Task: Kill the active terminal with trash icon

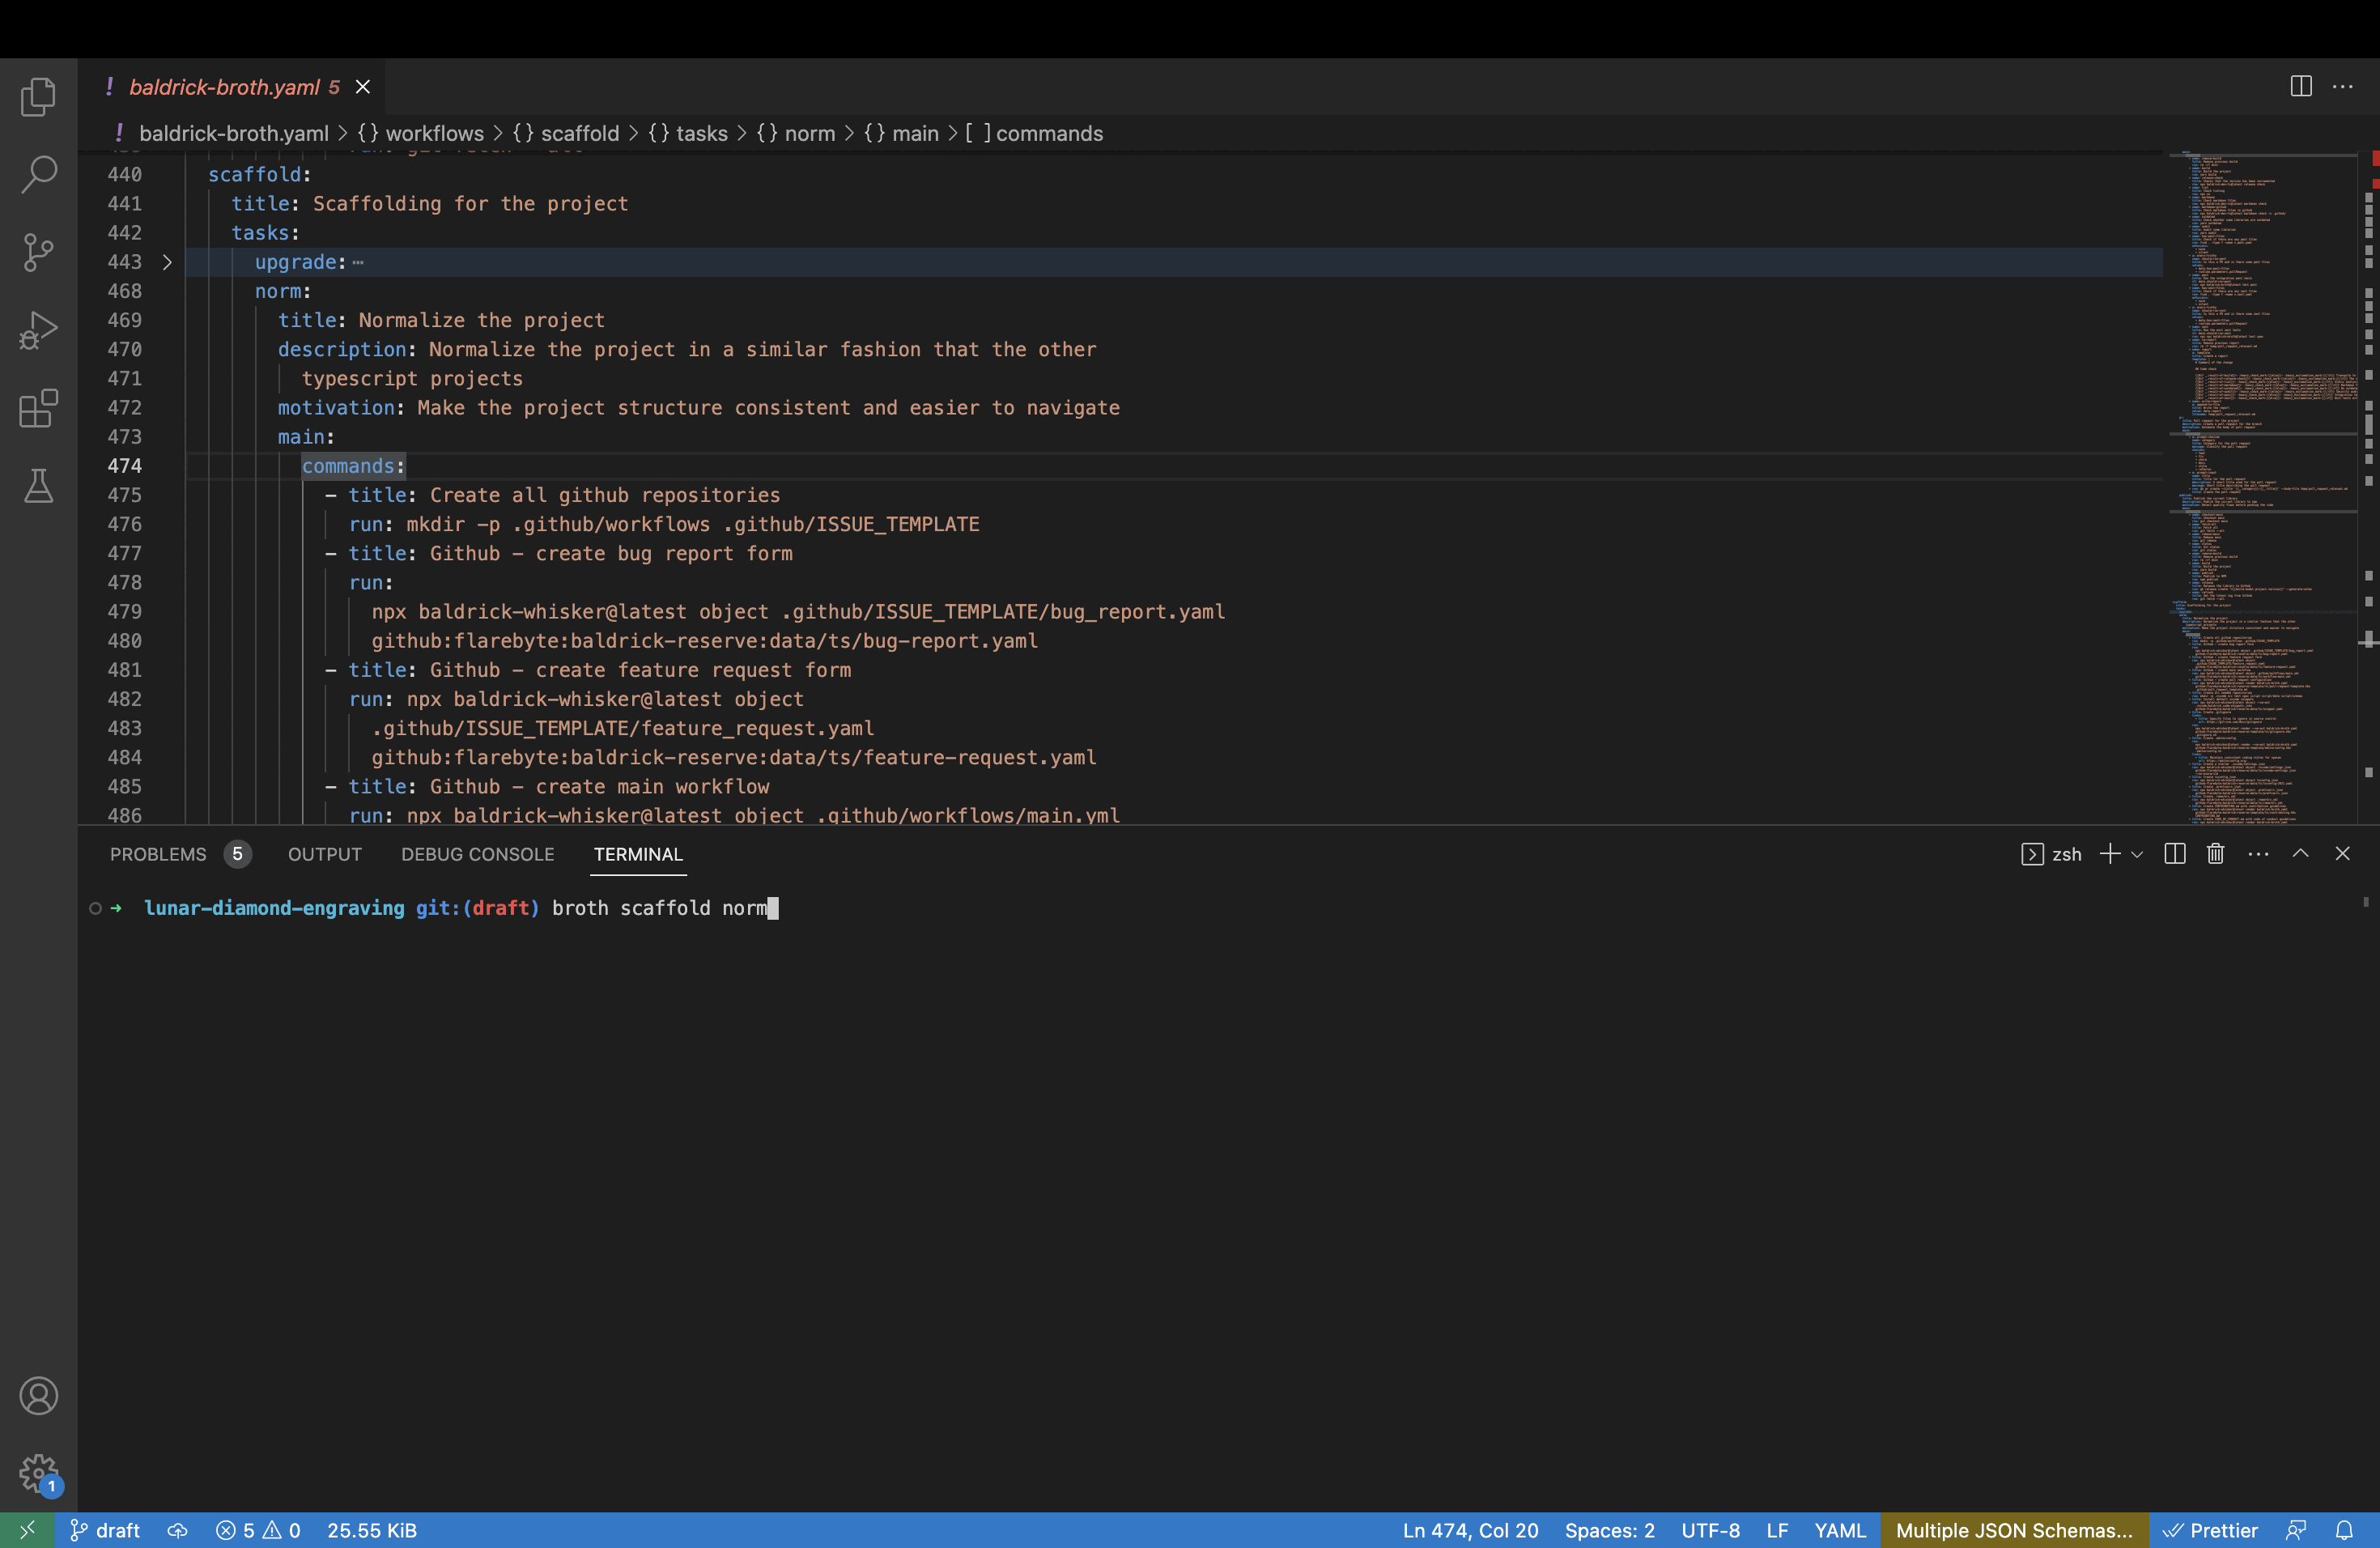Action: pos(2215,854)
